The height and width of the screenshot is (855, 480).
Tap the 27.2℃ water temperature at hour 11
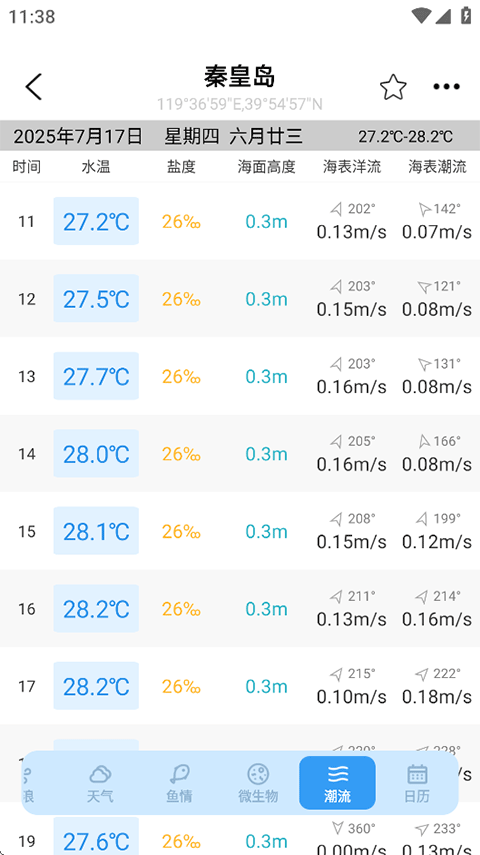pyautogui.click(x=96, y=221)
